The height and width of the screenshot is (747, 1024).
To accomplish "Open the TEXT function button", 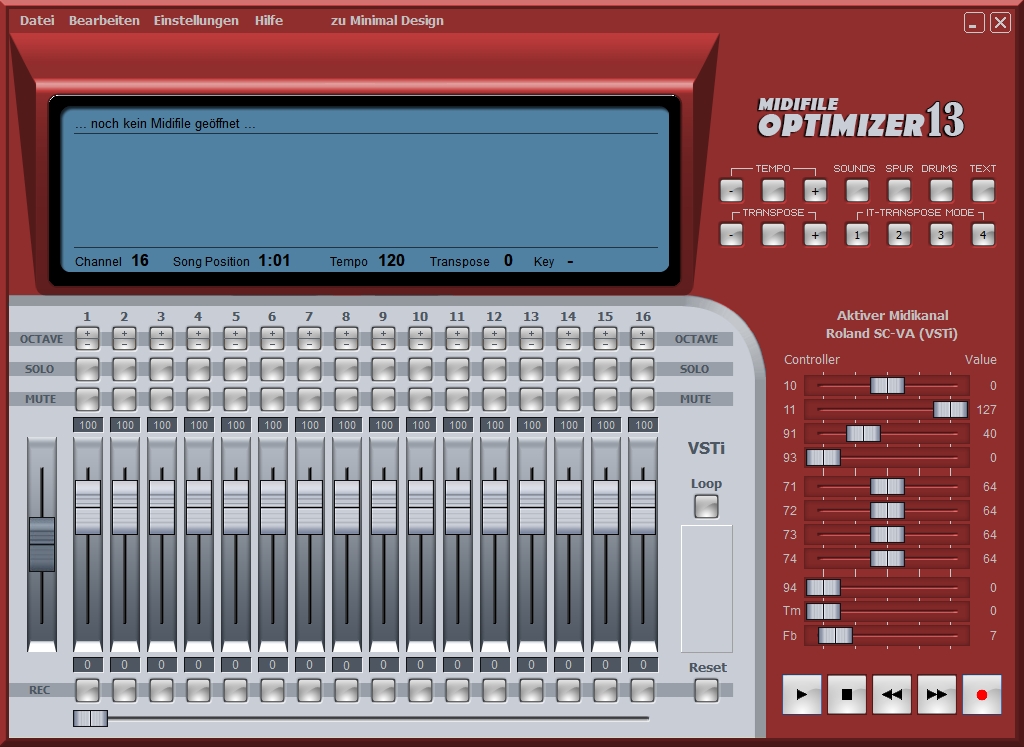I will pyautogui.click(x=982, y=189).
